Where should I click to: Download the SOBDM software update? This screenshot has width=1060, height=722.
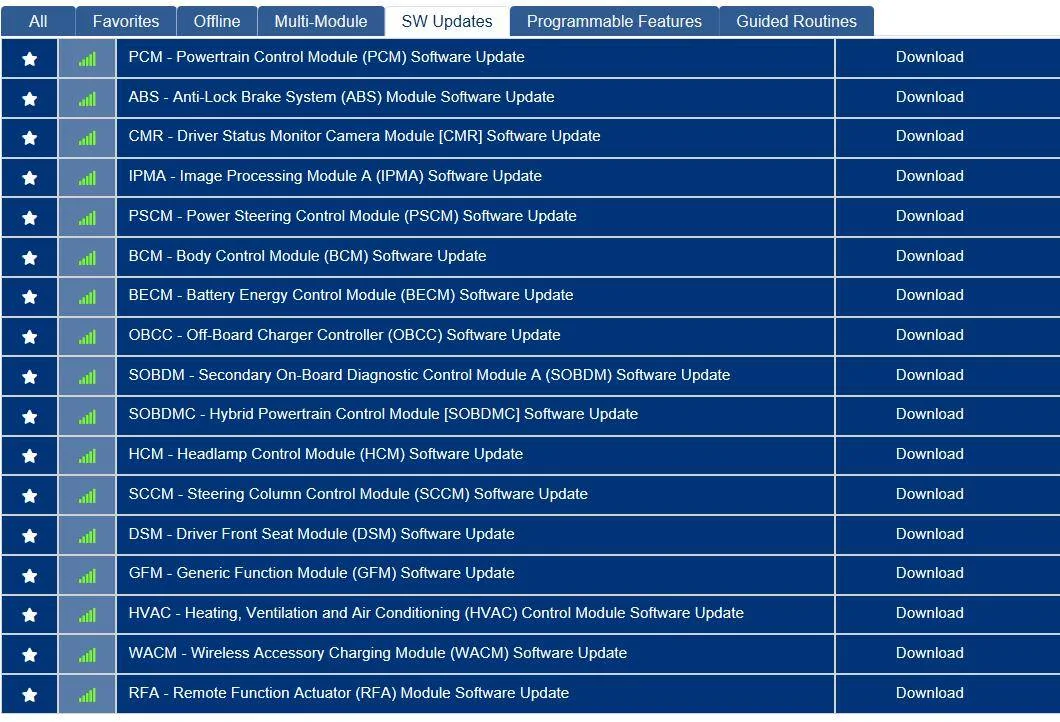(930, 375)
